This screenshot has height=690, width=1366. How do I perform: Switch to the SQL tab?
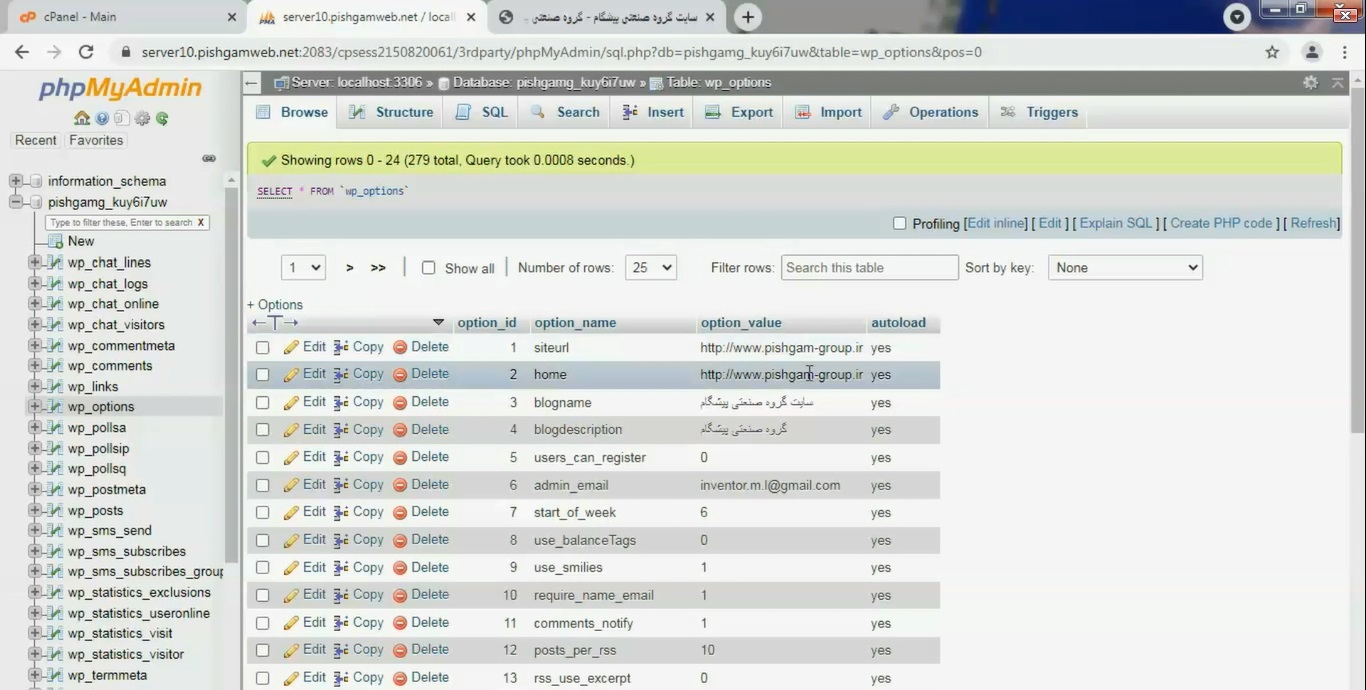click(482, 112)
